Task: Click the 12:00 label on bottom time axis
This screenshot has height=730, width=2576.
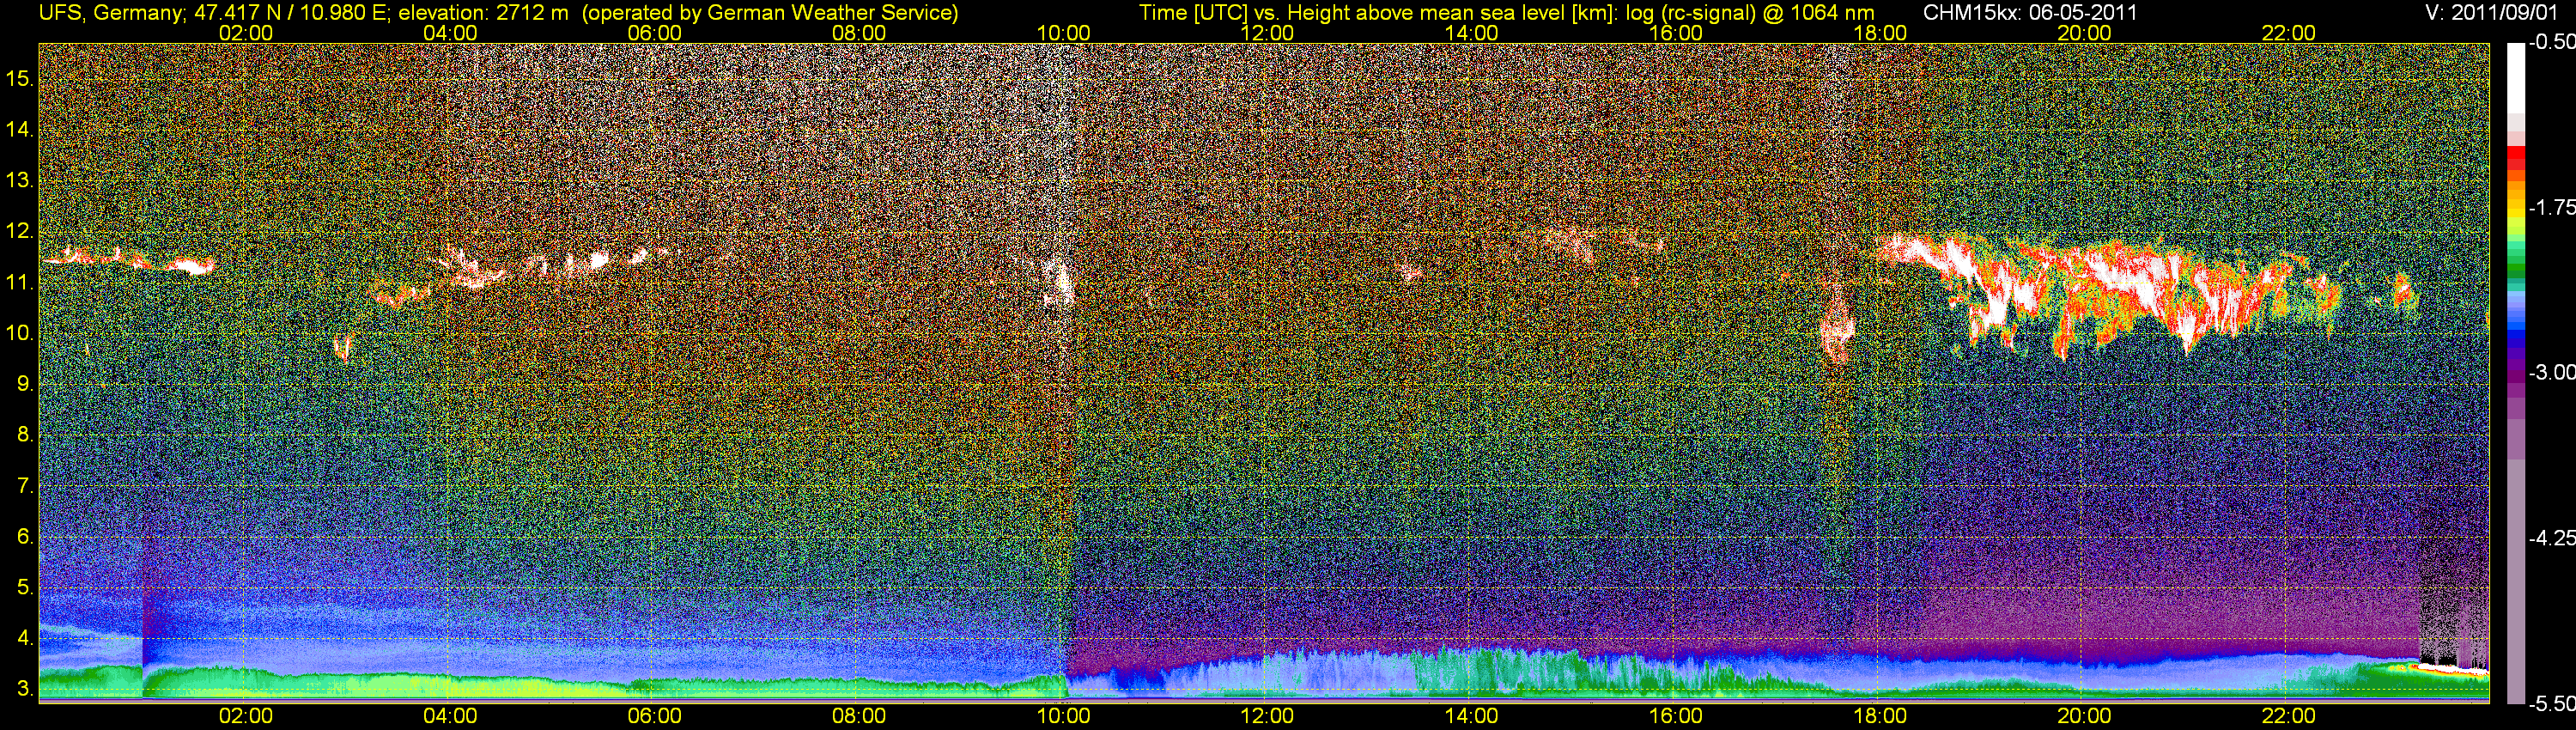Action: [1267, 716]
